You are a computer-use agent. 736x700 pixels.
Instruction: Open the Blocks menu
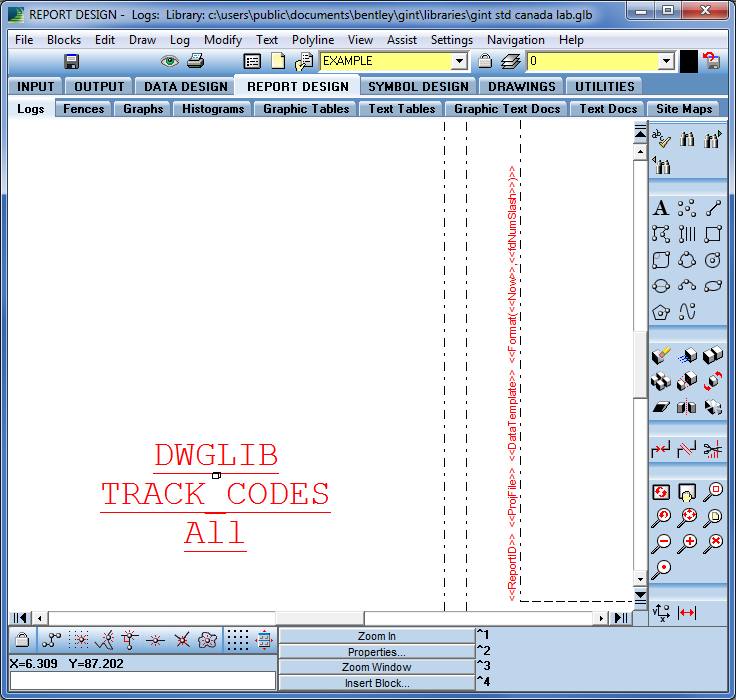(x=64, y=40)
